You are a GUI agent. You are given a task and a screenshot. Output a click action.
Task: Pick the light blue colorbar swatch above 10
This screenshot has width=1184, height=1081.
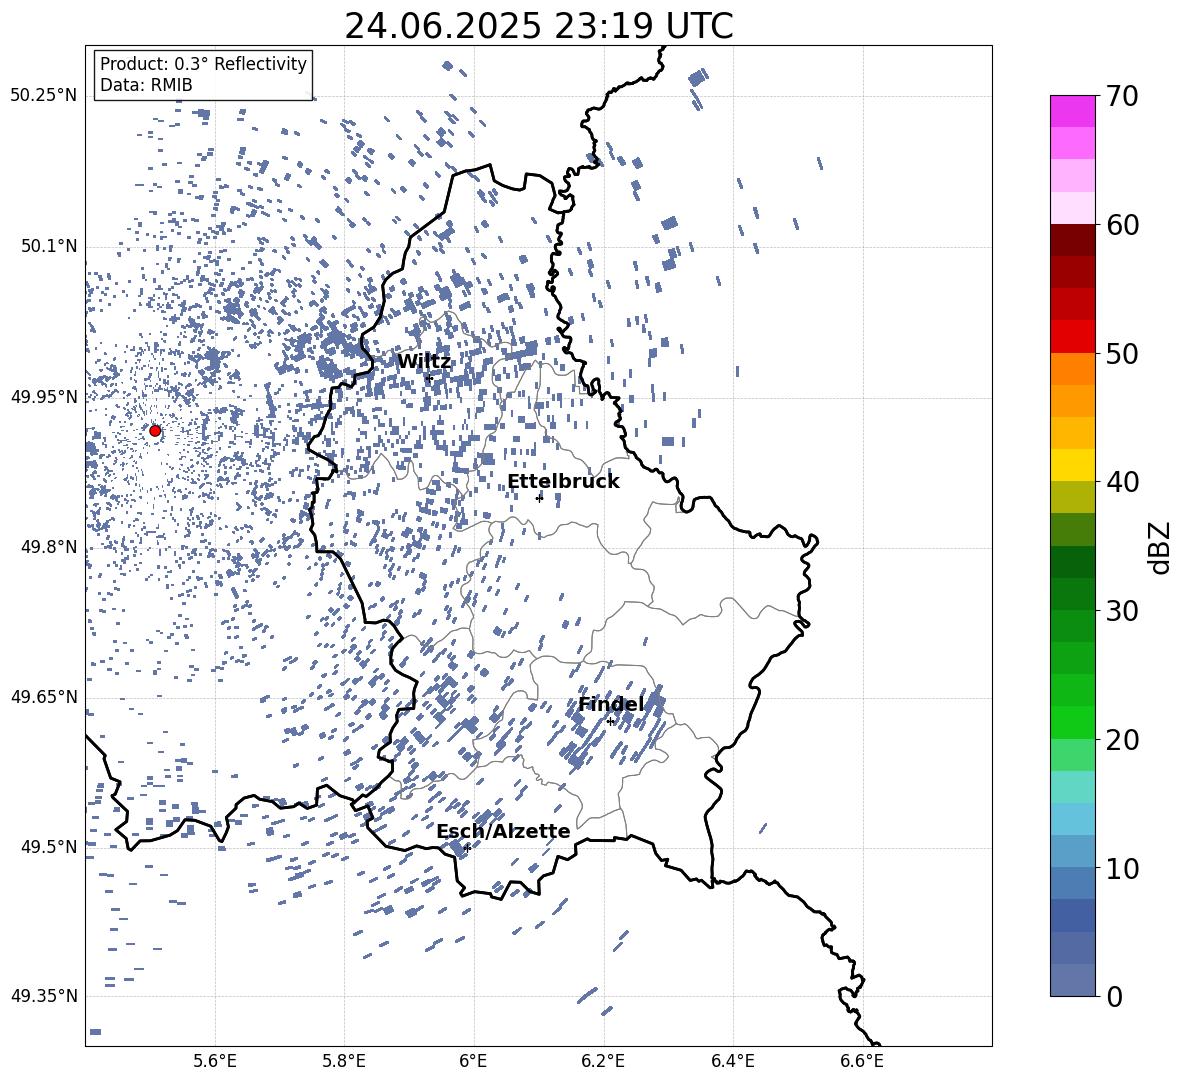1072,819
